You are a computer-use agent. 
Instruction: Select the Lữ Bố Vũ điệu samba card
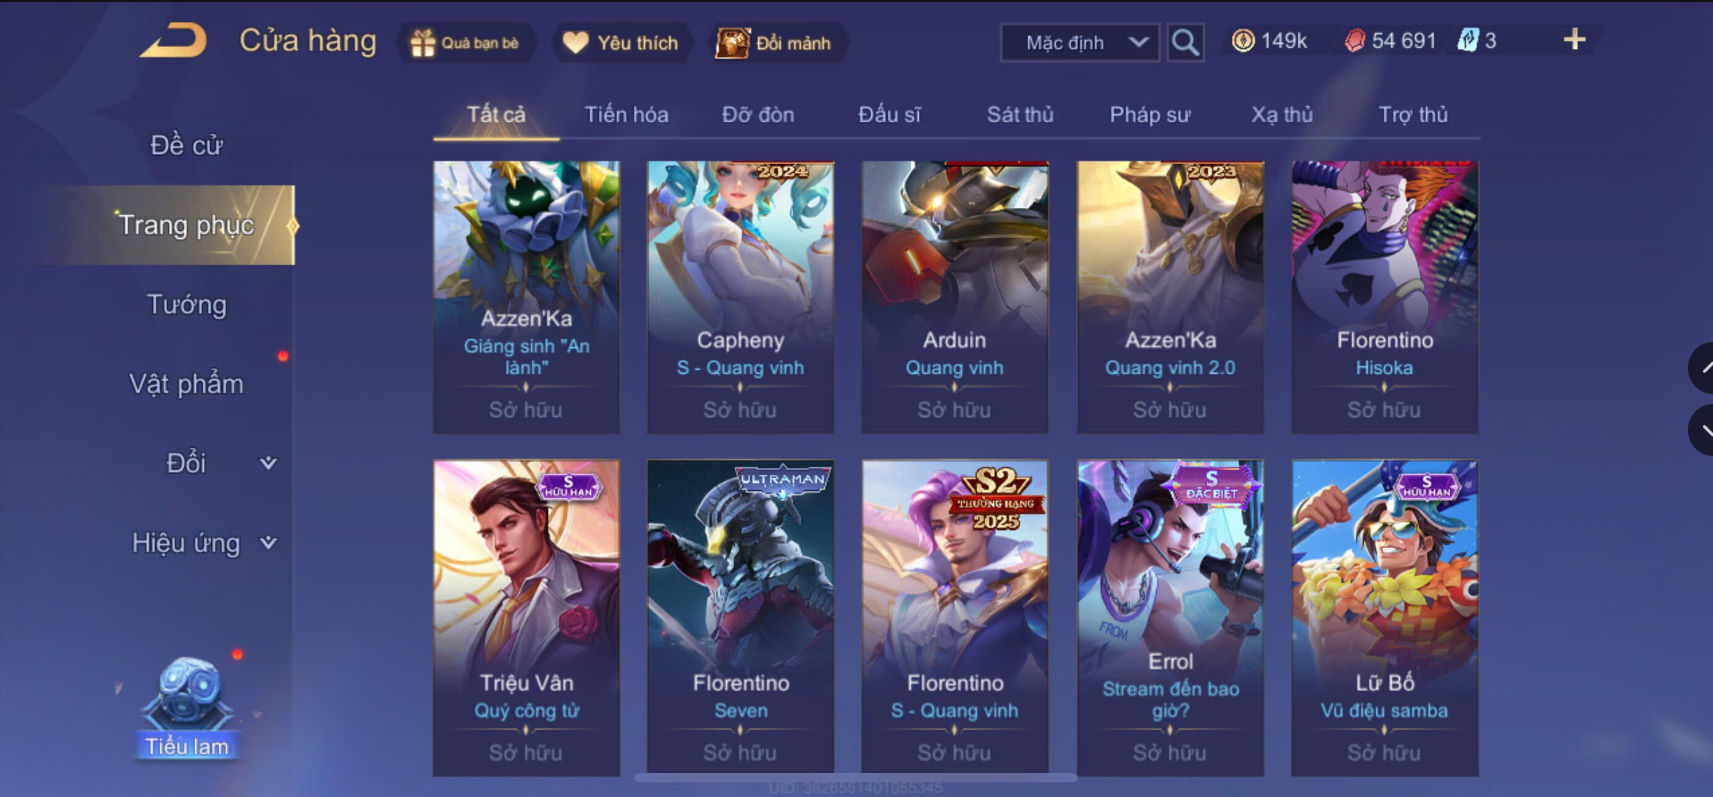tap(1385, 617)
